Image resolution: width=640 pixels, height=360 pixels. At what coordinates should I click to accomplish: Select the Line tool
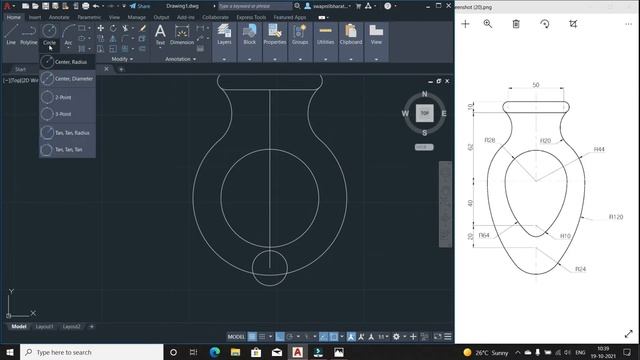pos(11,34)
